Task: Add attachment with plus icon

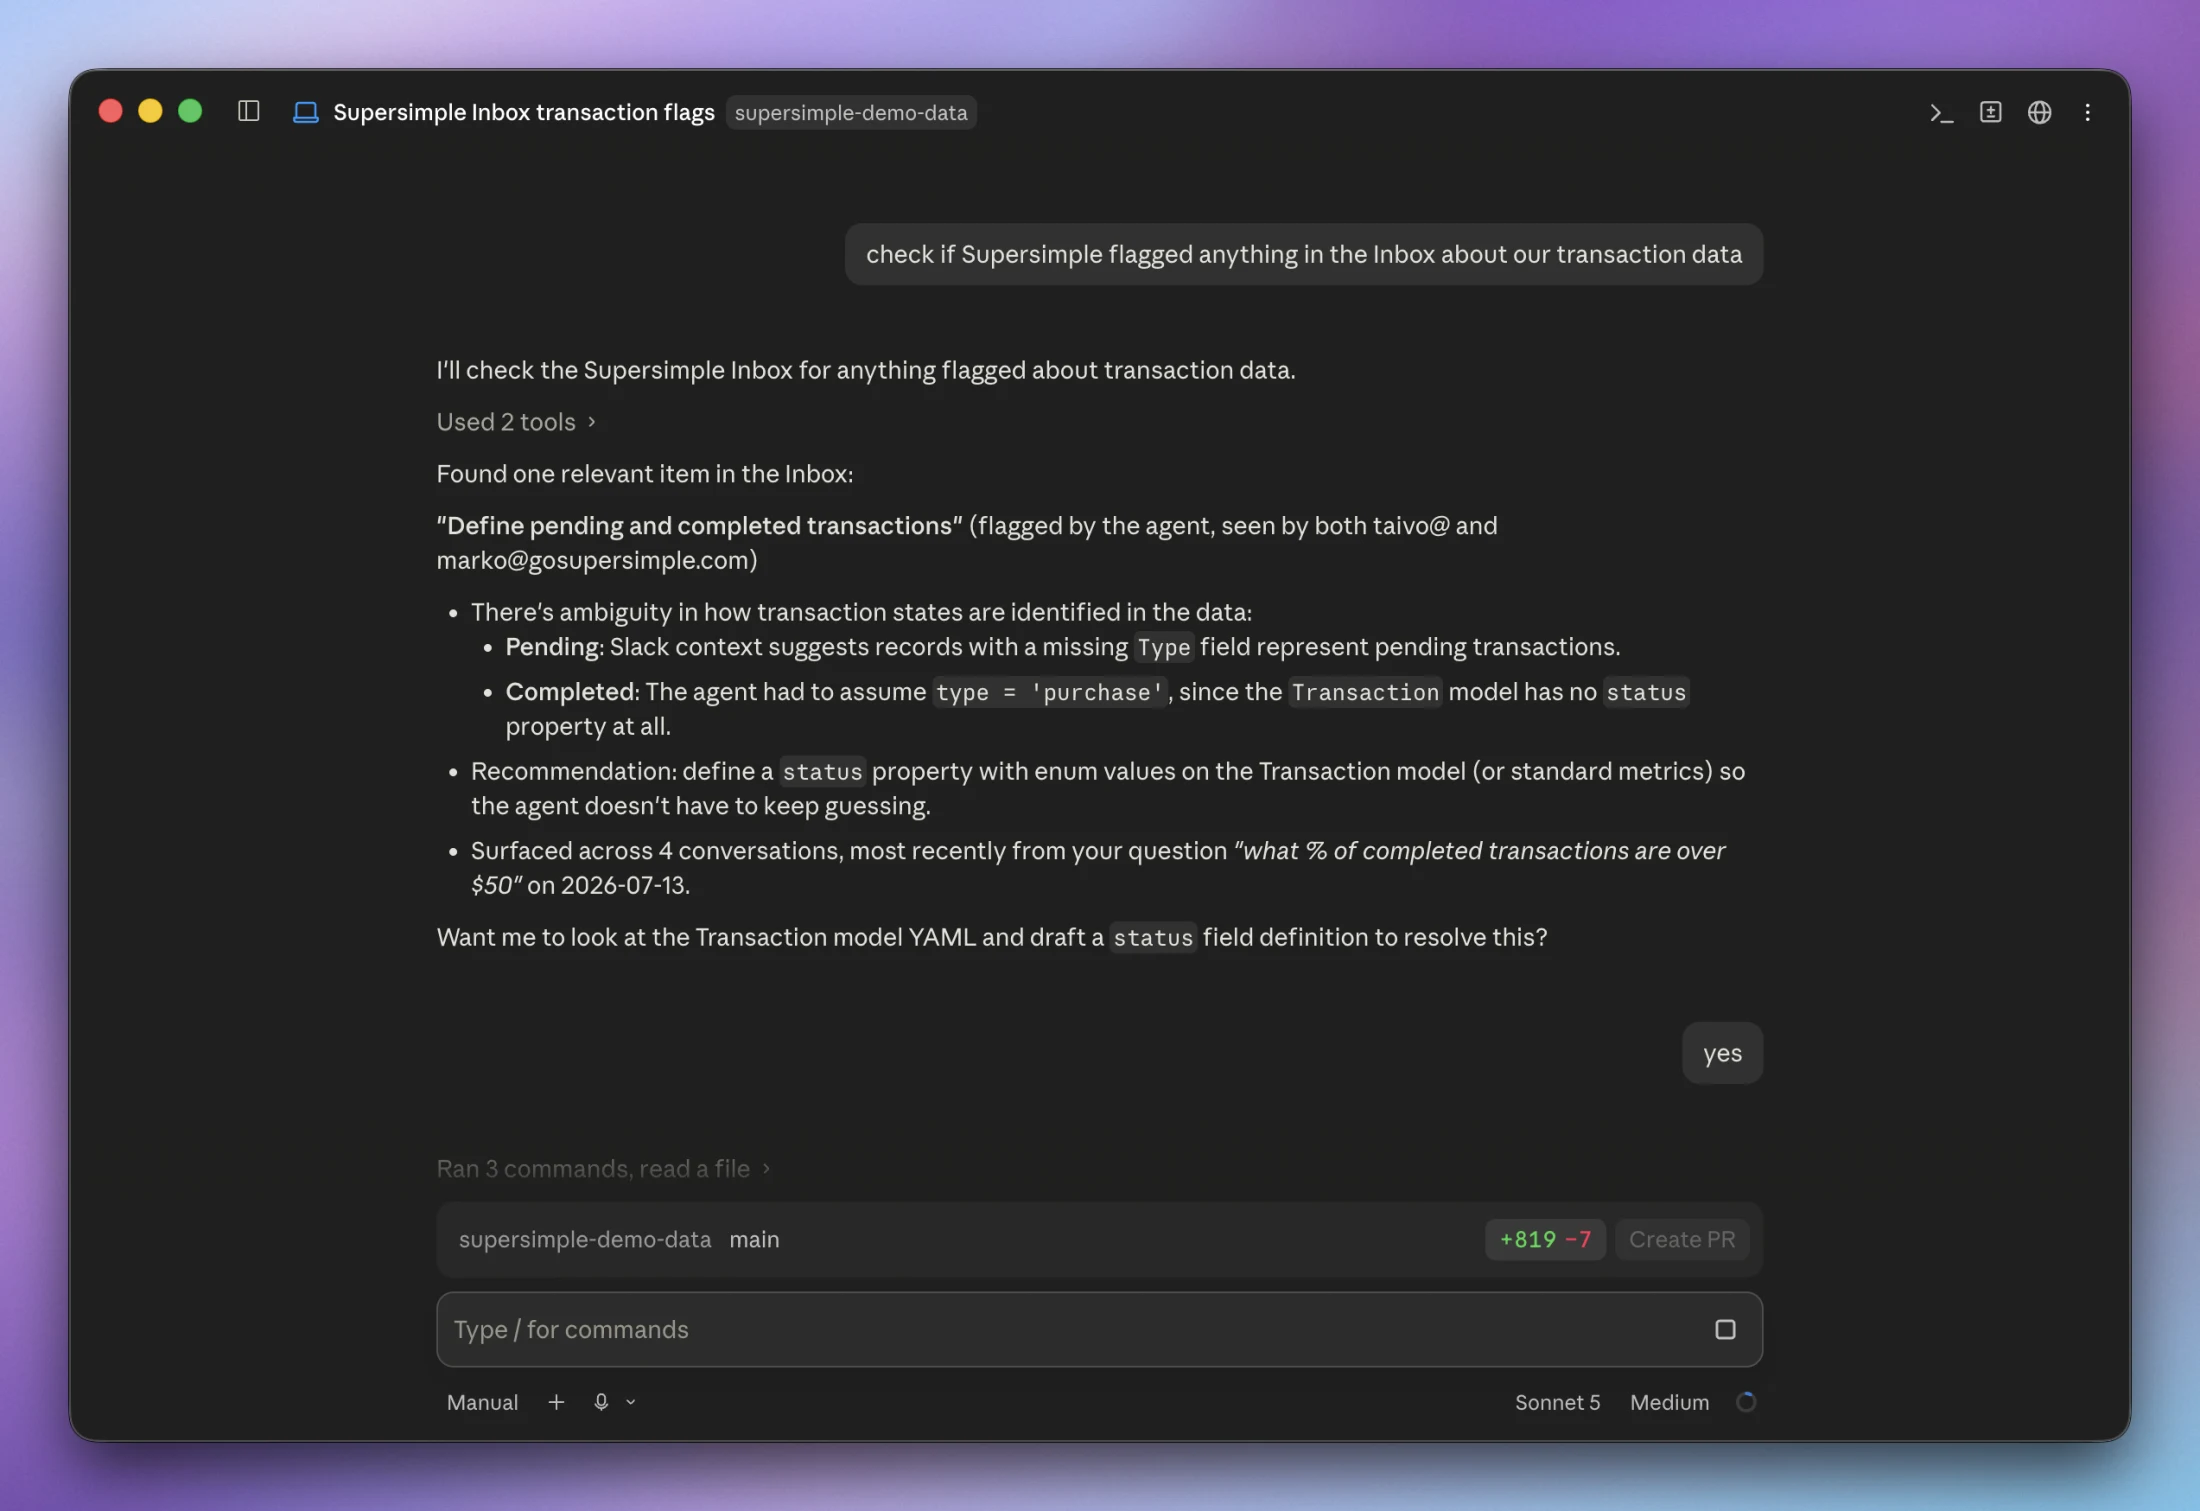Action: click(x=556, y=1402)
